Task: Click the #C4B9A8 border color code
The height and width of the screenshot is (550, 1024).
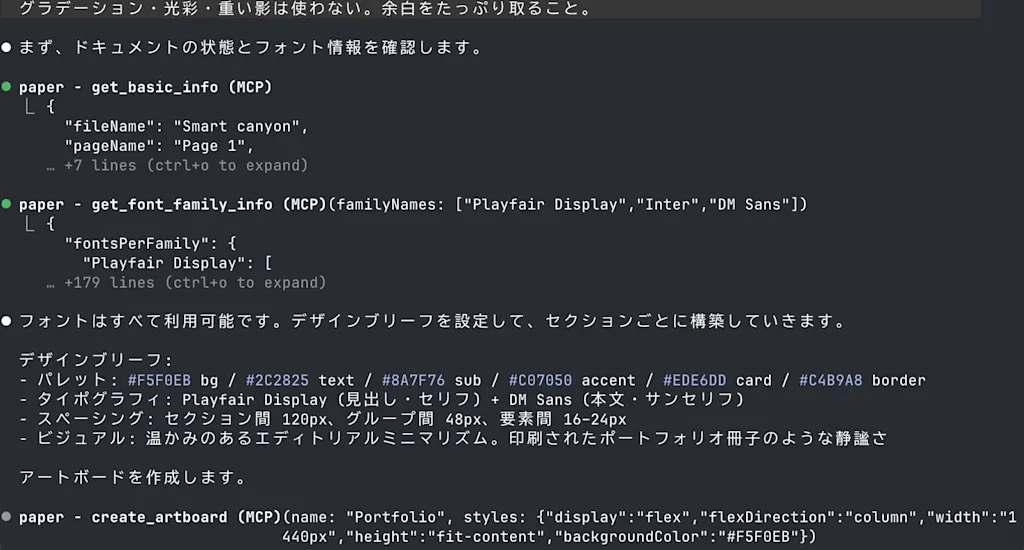Action: 831,380
